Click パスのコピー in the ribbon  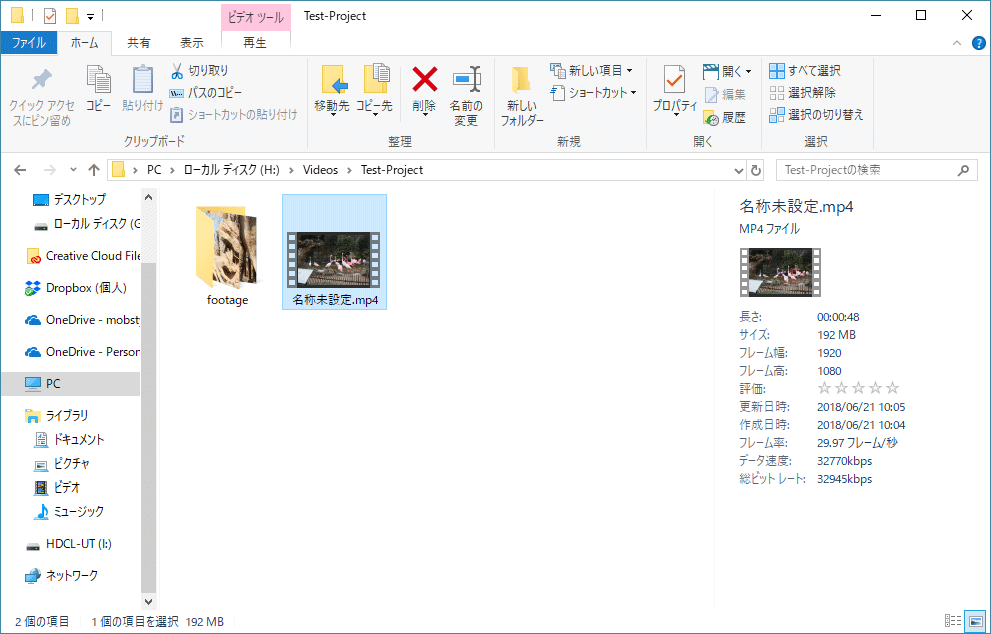click(x=206, y=93)
